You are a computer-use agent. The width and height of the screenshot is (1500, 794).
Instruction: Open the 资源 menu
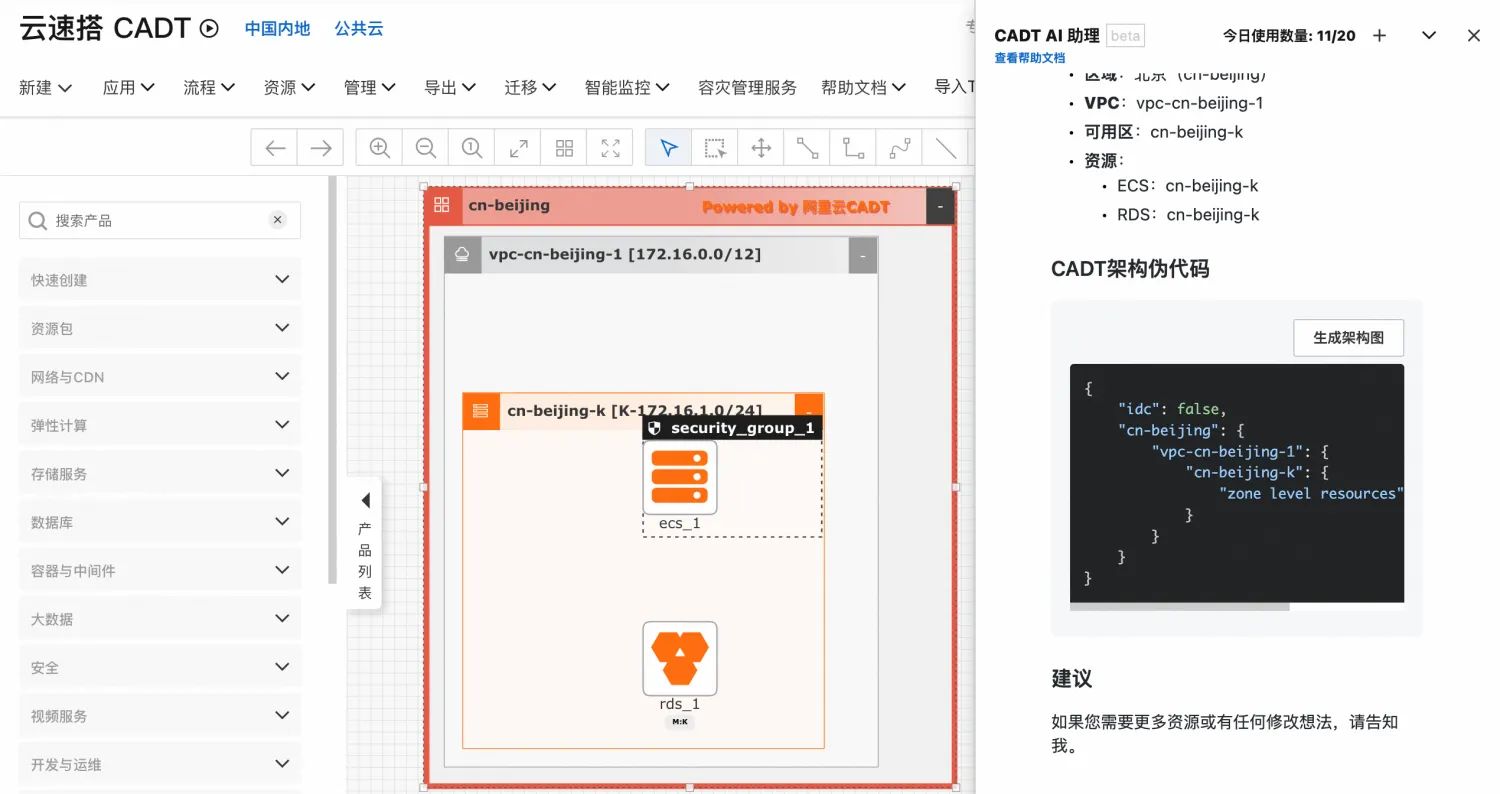tap(290, 88)
